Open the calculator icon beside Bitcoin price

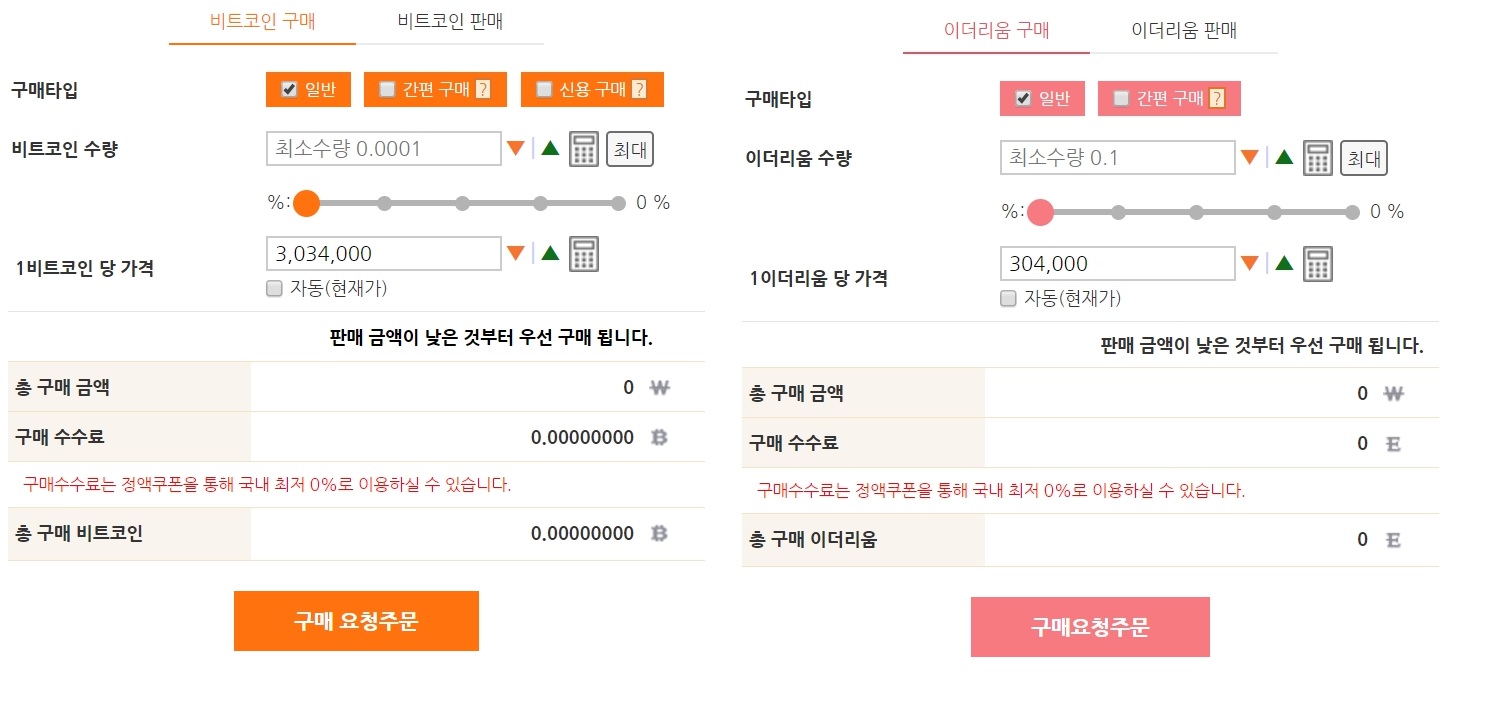tap(583, 253)
